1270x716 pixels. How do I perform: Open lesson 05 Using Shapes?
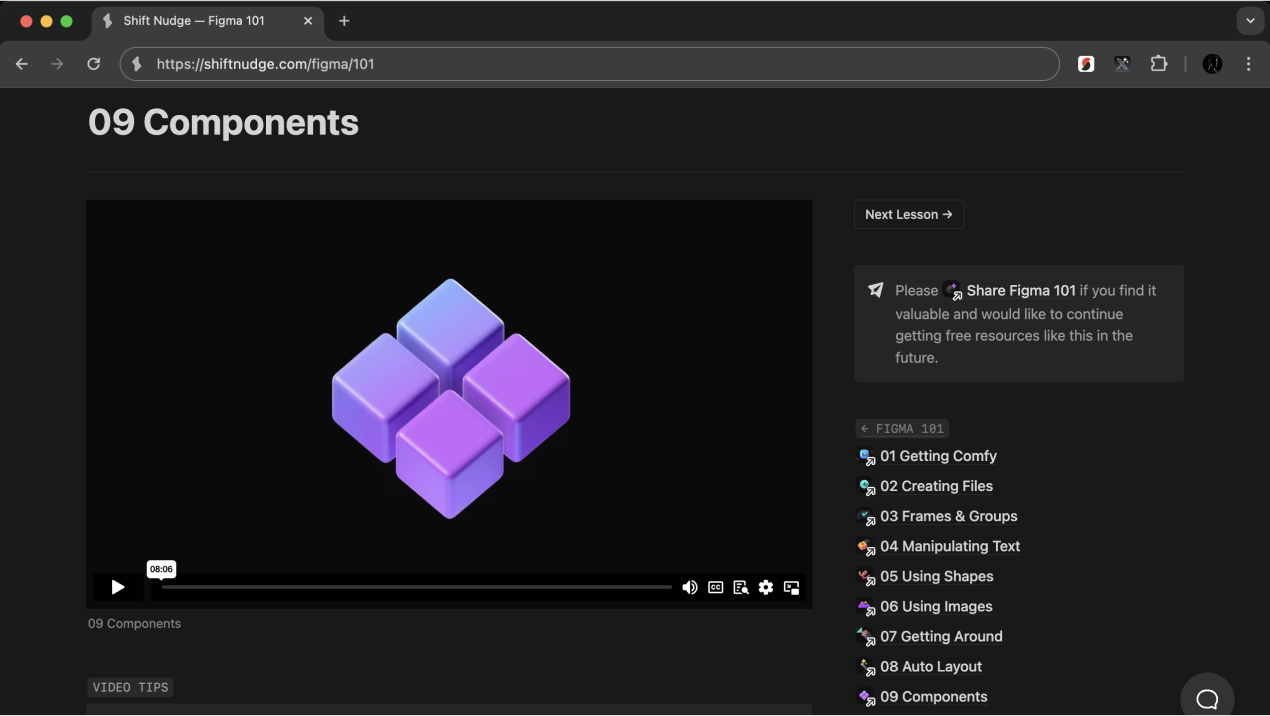(937, 576)
